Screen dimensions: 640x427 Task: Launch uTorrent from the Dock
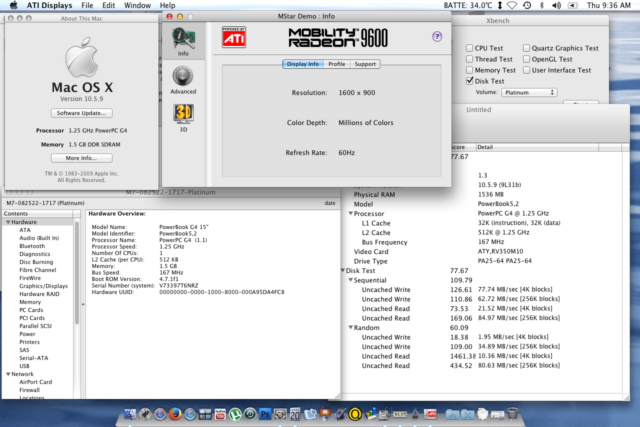coord(235,414)
